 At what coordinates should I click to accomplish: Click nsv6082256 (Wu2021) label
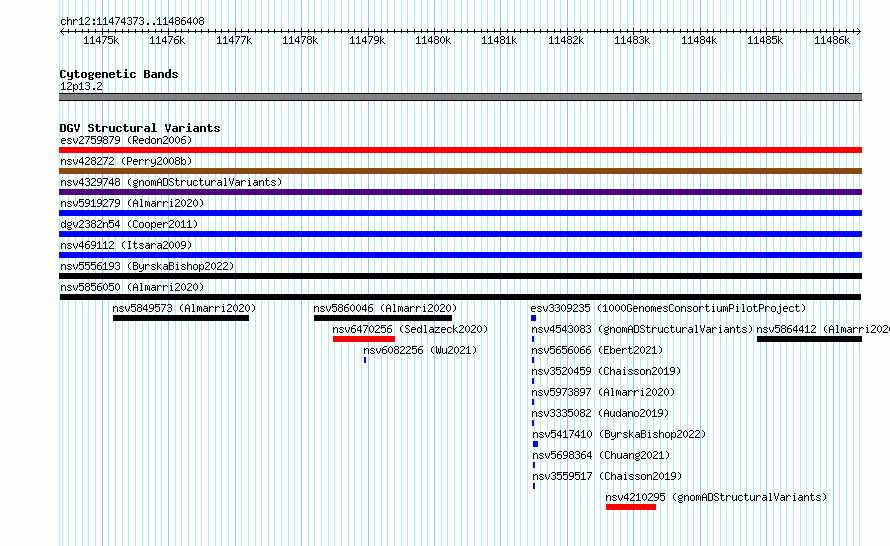[420, 350]
